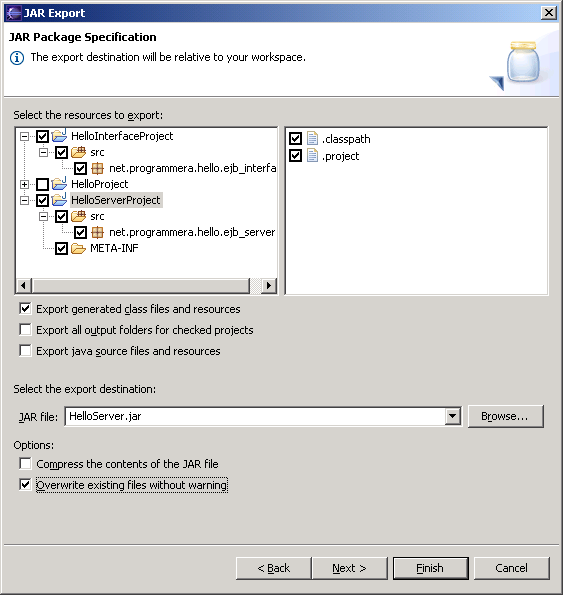The width and height of the screenshot is (563, 595).
Task: Collapse the HelloInterfaceProject tree node
Action: 24,136
